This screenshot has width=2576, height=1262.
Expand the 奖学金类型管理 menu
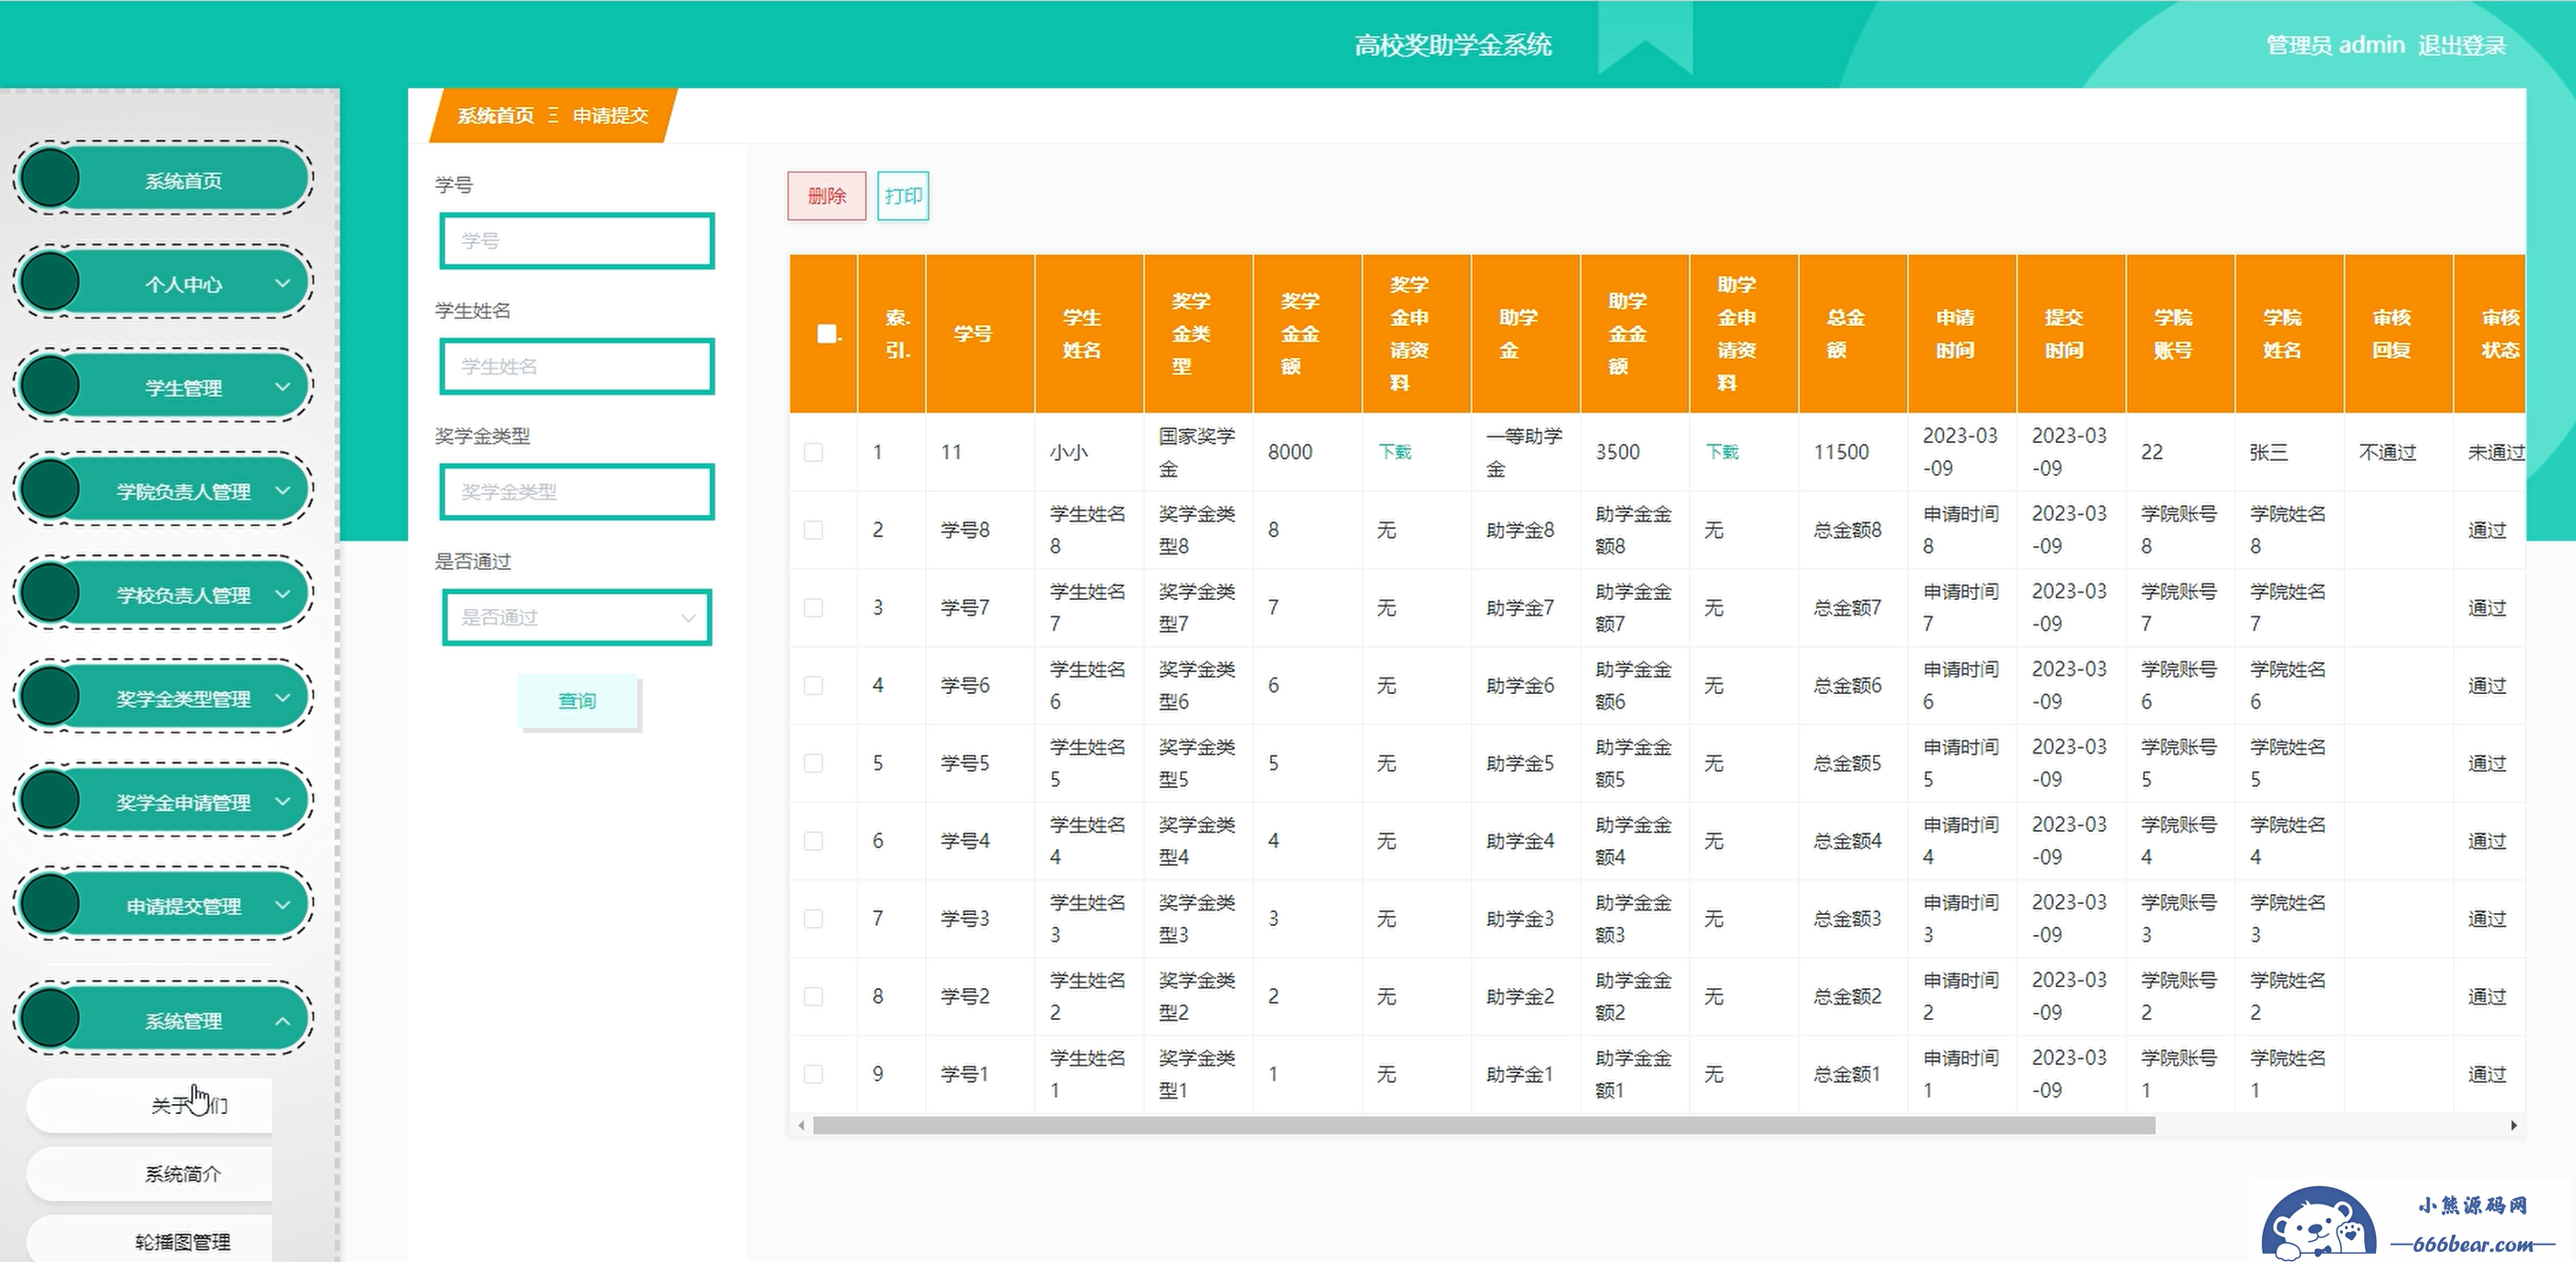tap(163, 698)
